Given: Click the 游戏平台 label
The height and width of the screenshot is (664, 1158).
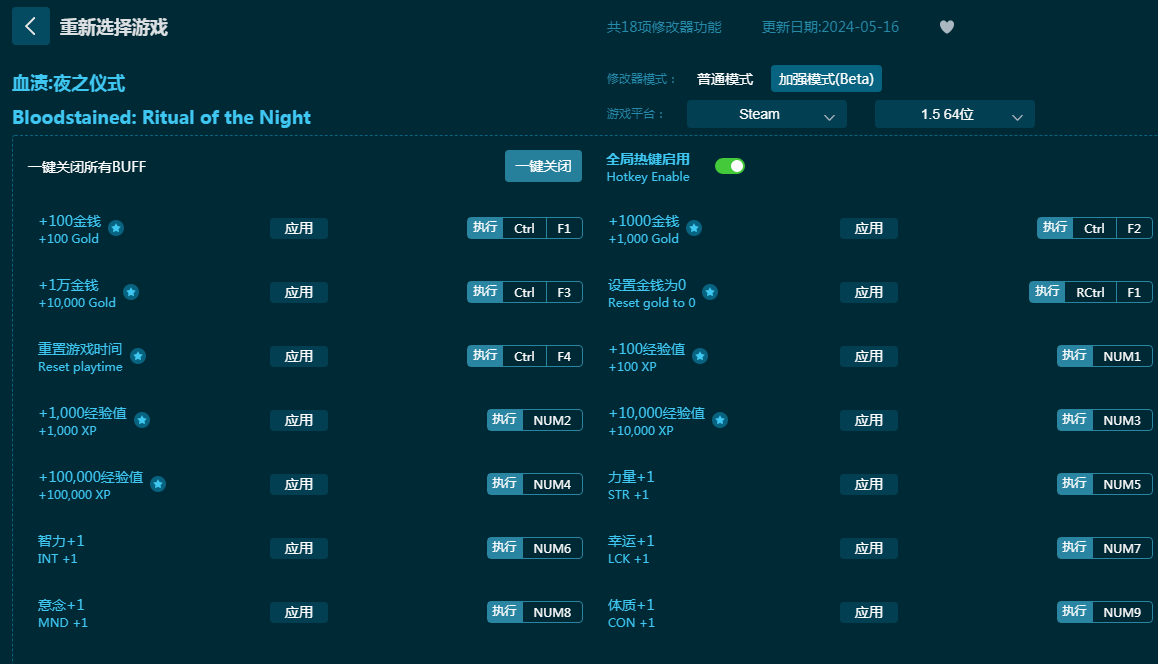Looking at the screenshot, I should (634, 114).
